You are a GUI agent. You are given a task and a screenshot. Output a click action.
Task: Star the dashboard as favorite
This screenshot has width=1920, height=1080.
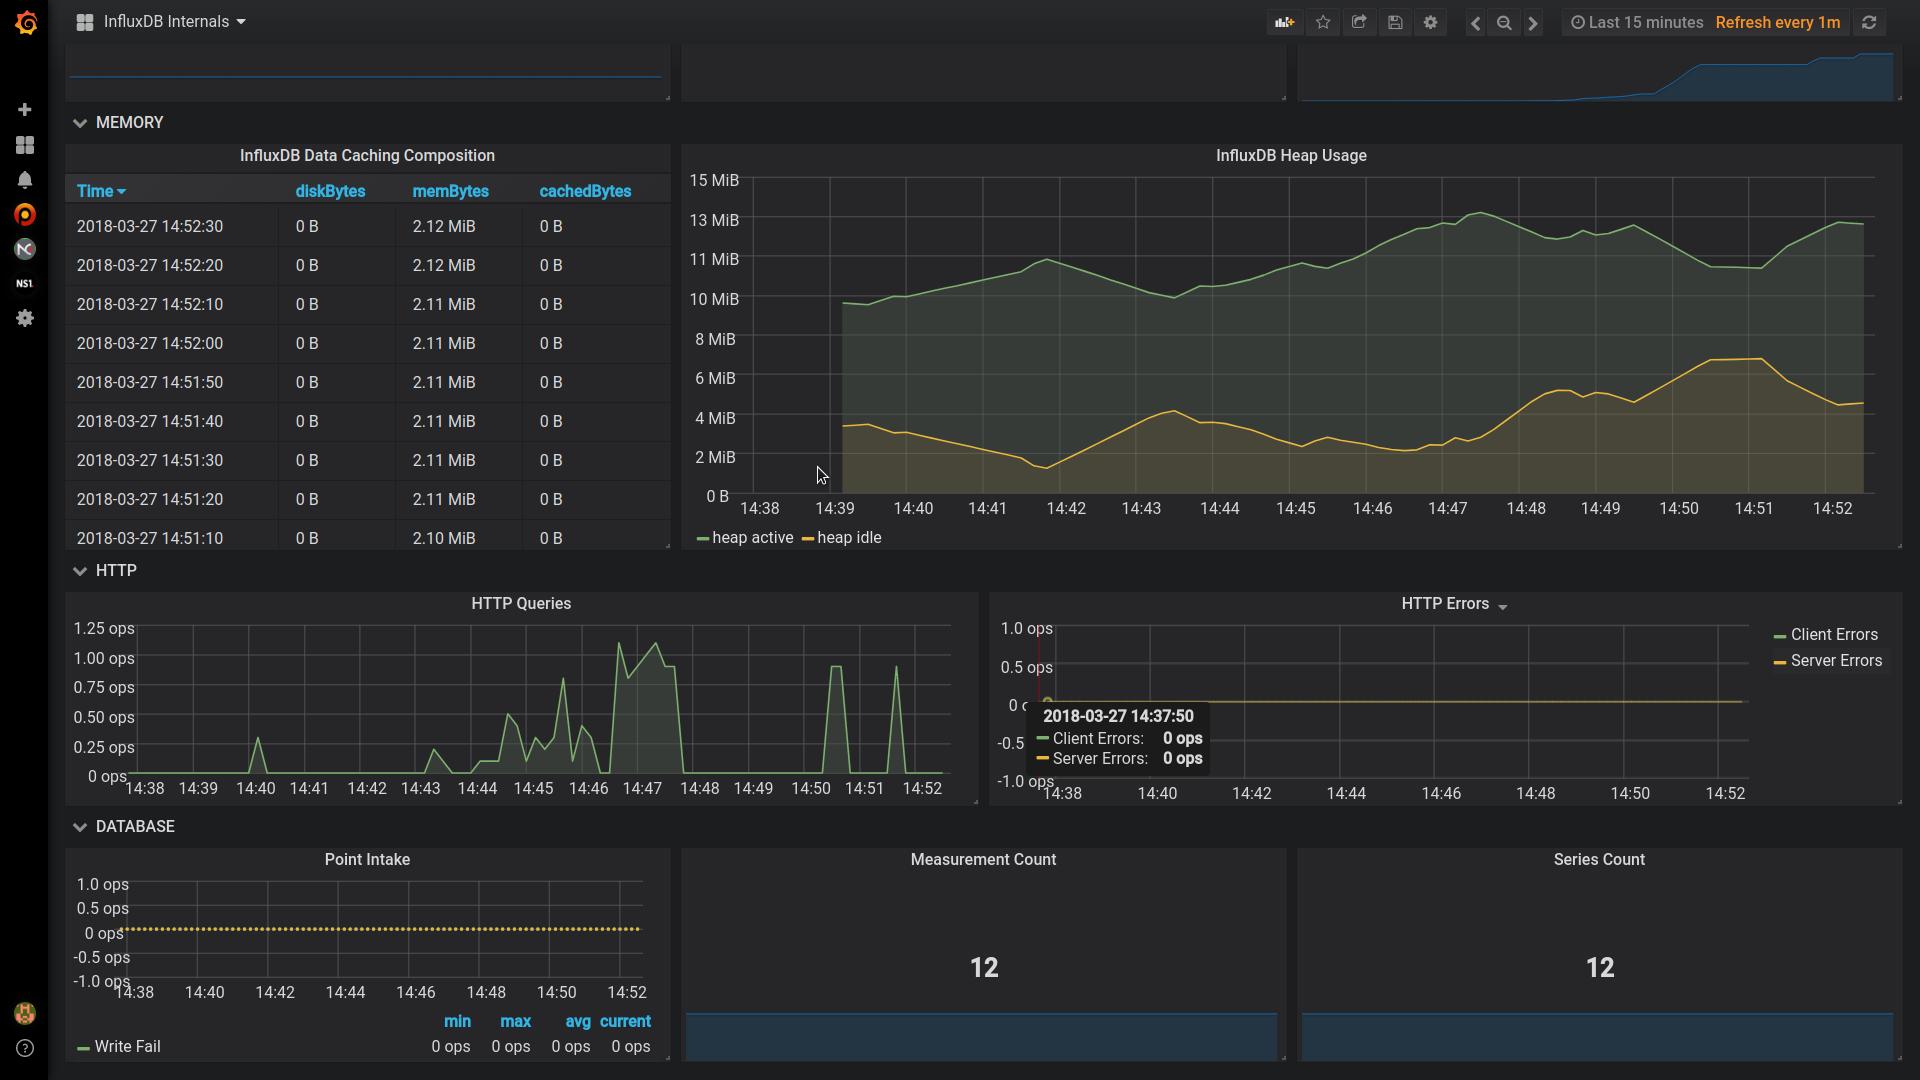1323,22
